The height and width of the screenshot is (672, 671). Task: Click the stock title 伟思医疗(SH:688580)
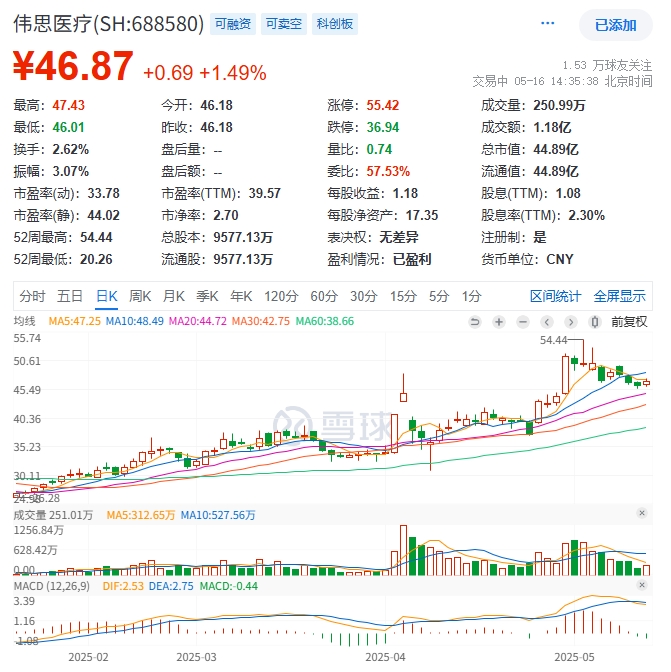tap(108, 24)
